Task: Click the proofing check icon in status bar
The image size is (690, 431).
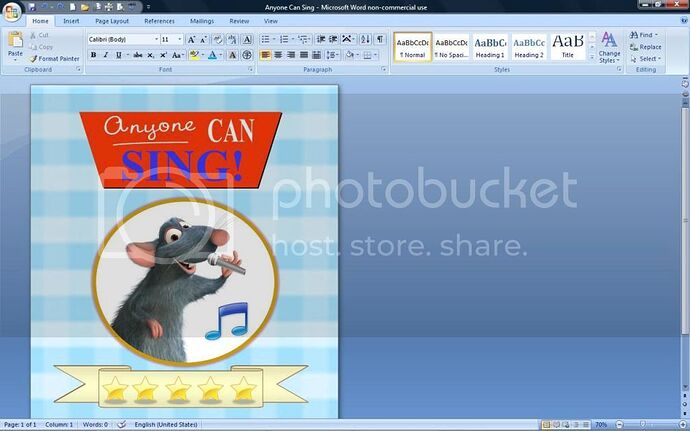Action: coord(120,424)
